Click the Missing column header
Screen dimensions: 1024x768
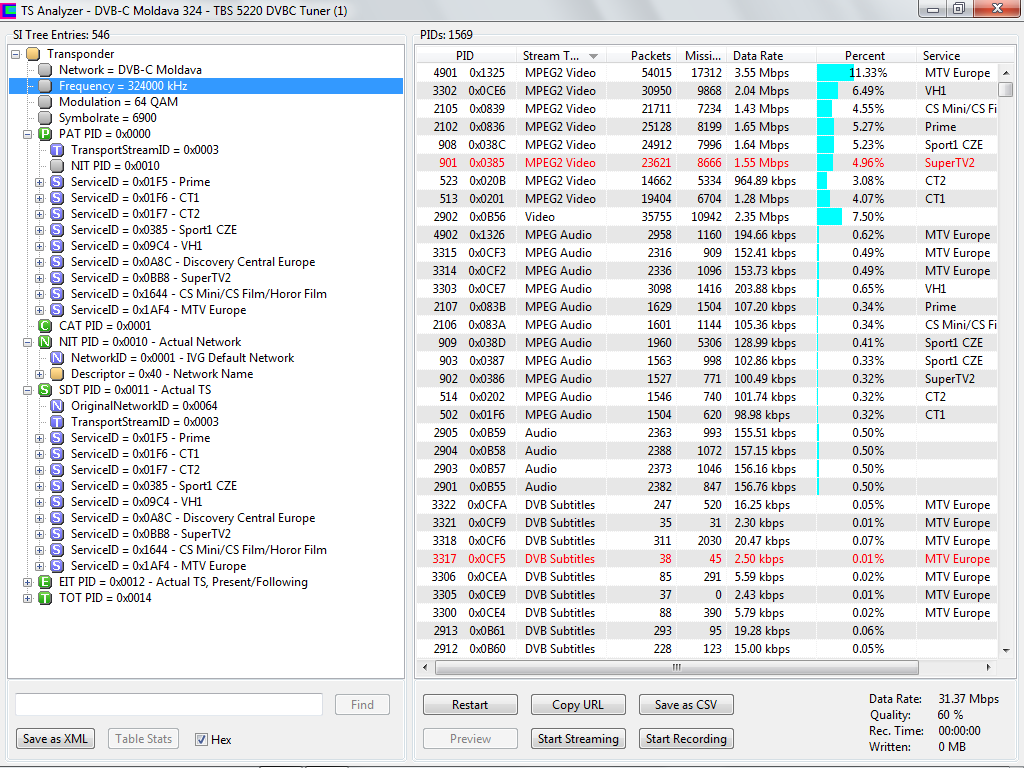coord(701,56)
